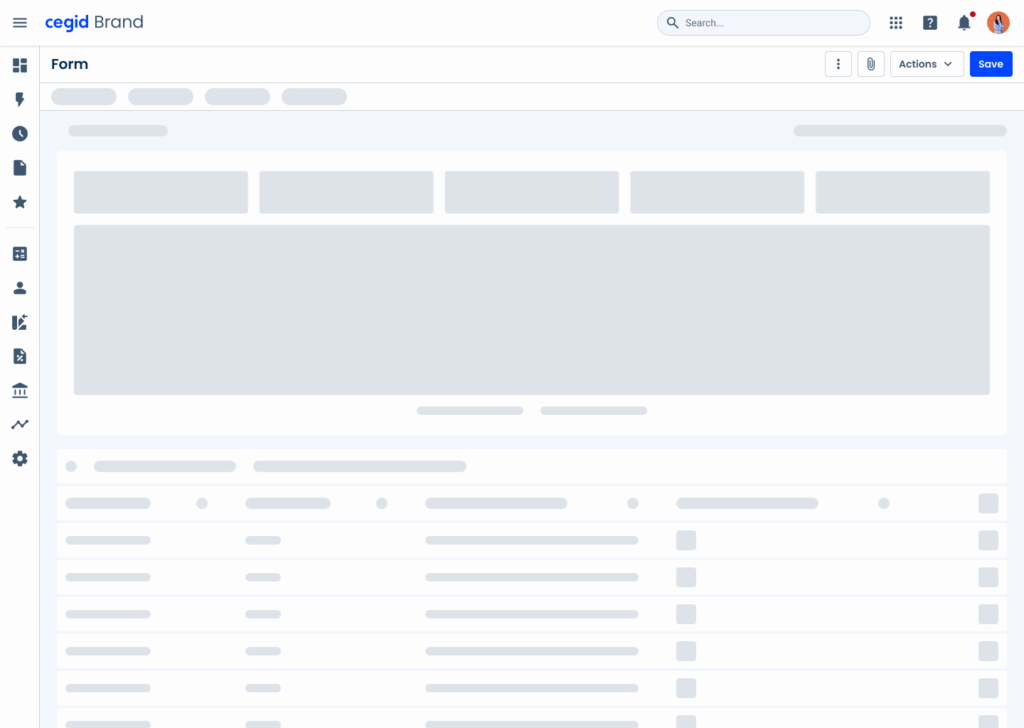Screen dimensions: 1024x728
Task: Open the hamburger navigation menu
Action: point(20,22)
